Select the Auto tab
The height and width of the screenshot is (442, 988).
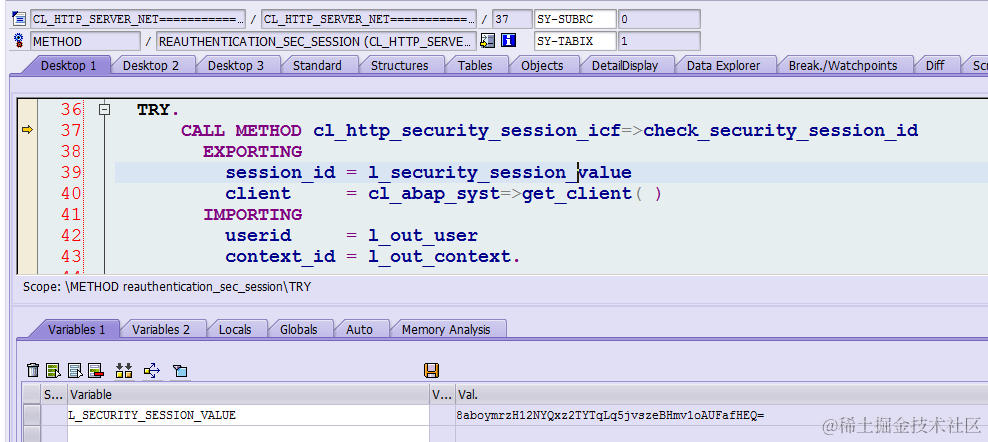[359, 329]
